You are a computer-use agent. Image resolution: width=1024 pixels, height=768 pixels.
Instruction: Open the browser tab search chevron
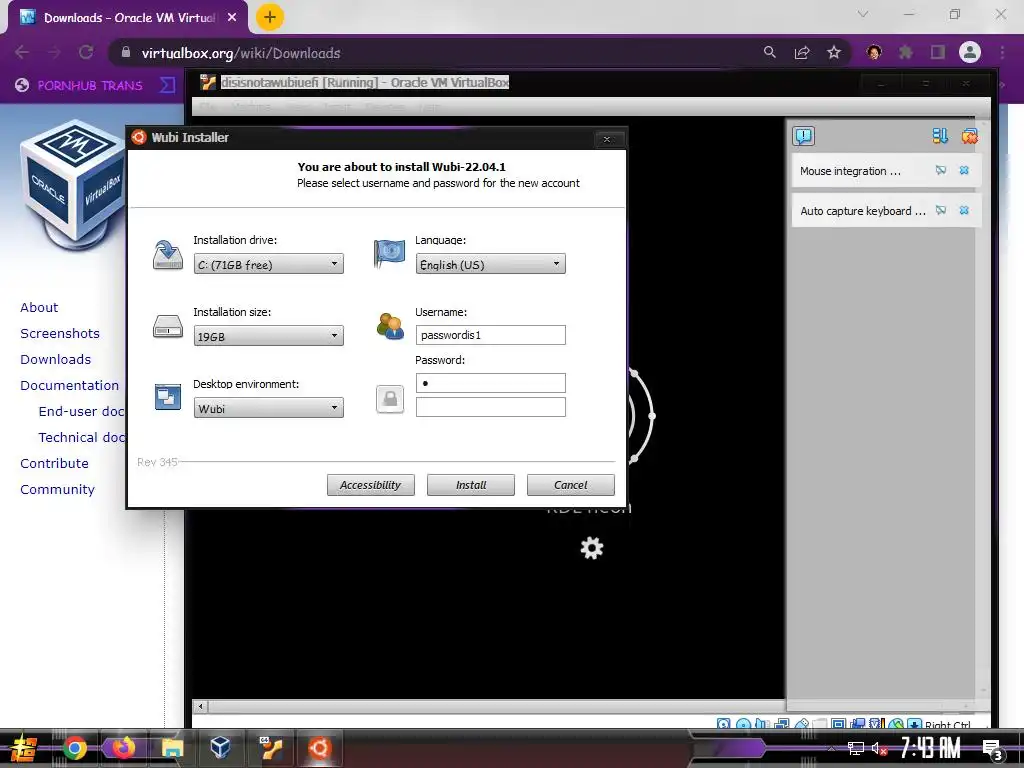(x=863, y=14)
